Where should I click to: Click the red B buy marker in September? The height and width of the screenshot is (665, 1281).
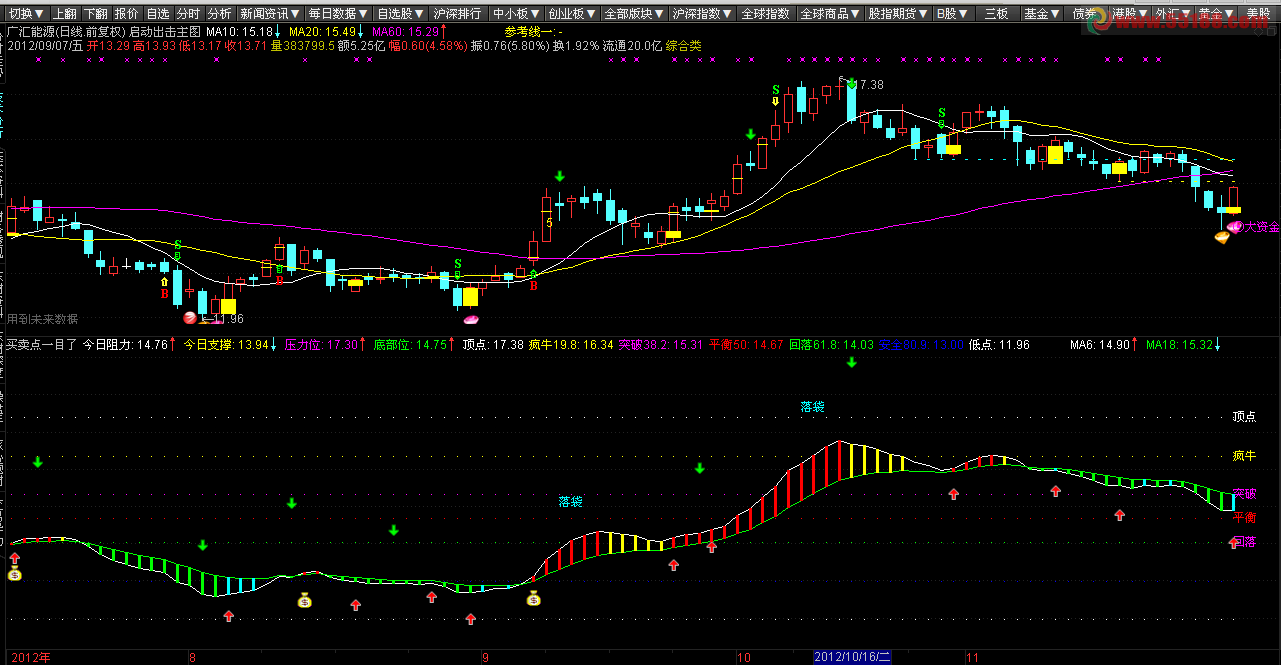(x=534, y=285)
